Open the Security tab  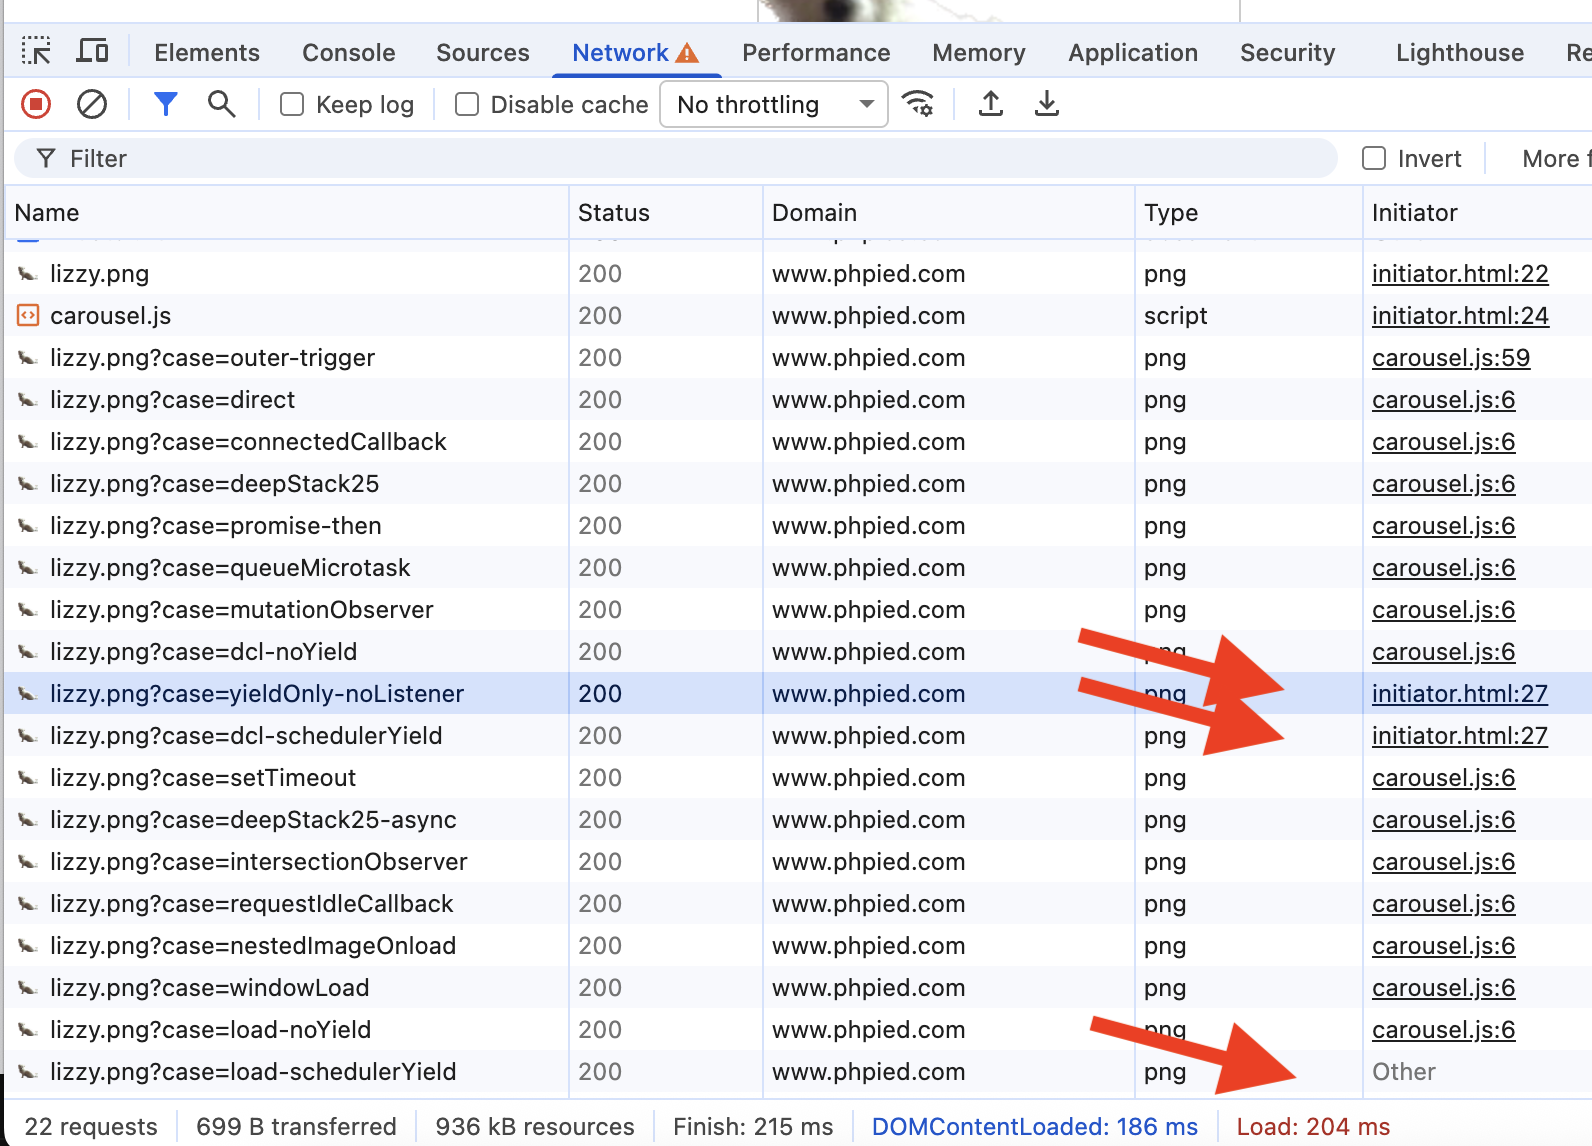tap(1288, 53)
